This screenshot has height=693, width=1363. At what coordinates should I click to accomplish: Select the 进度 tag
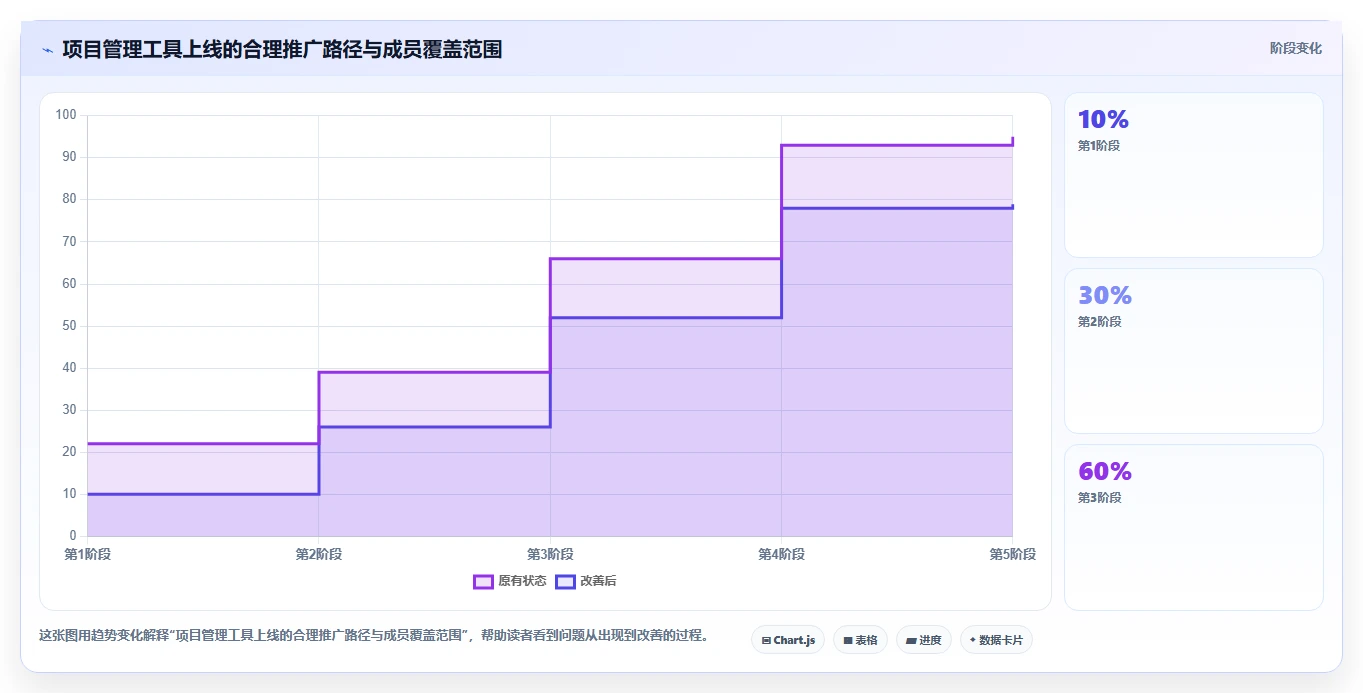coord(924,640)
